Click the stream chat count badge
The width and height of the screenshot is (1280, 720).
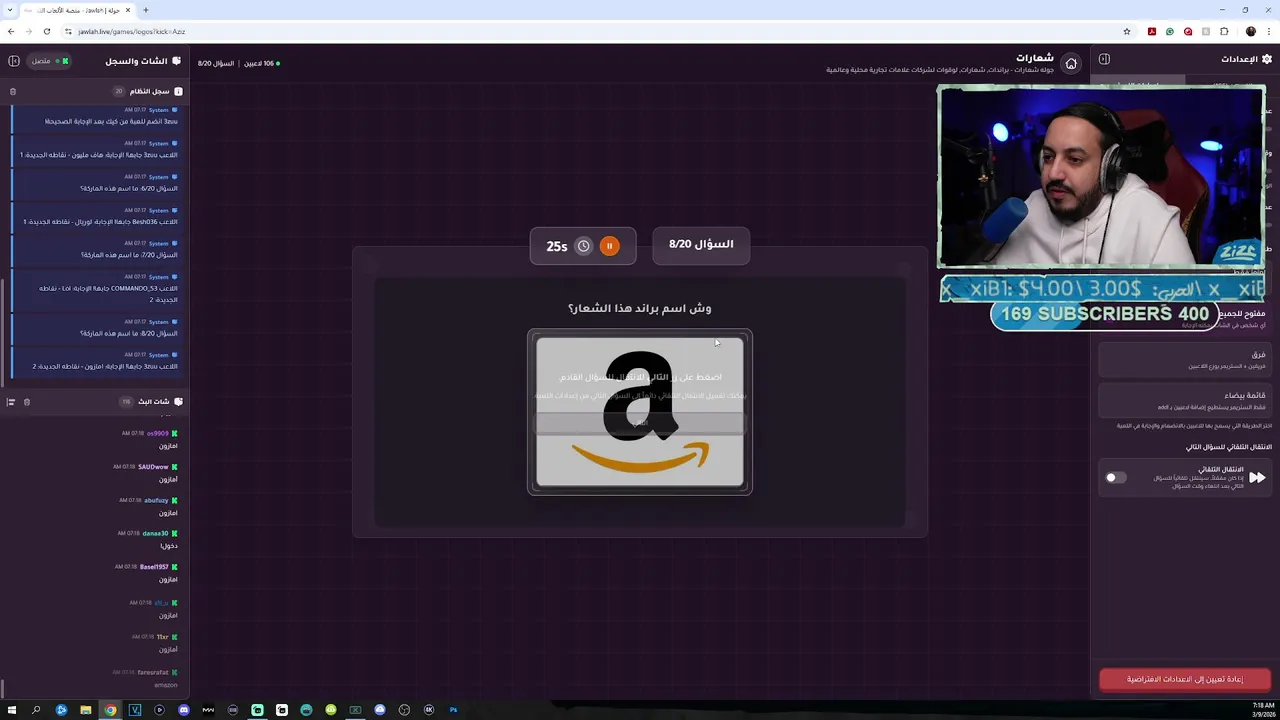[x=126, y=402]
